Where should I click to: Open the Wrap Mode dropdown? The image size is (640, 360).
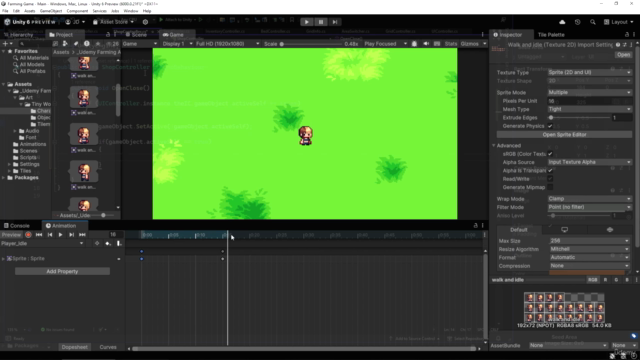589,199
